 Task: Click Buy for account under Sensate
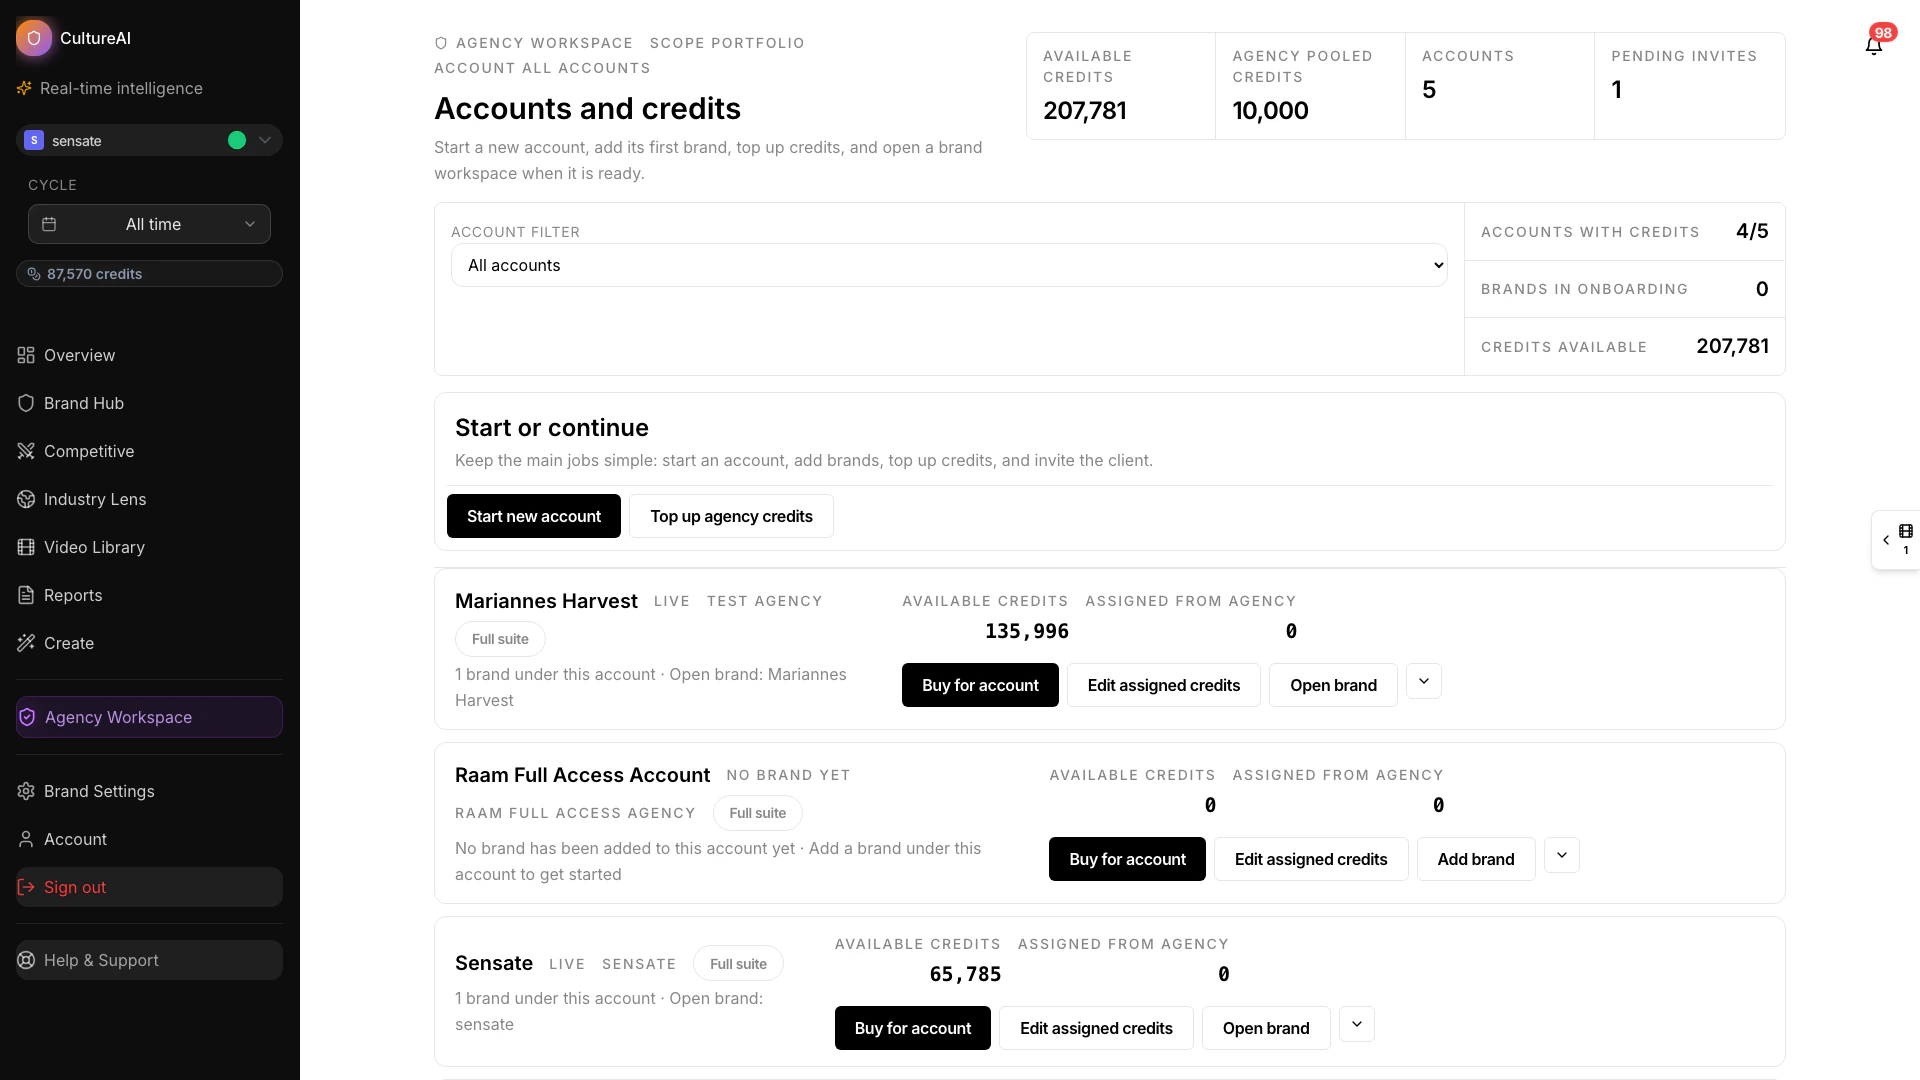point(912,1027)
